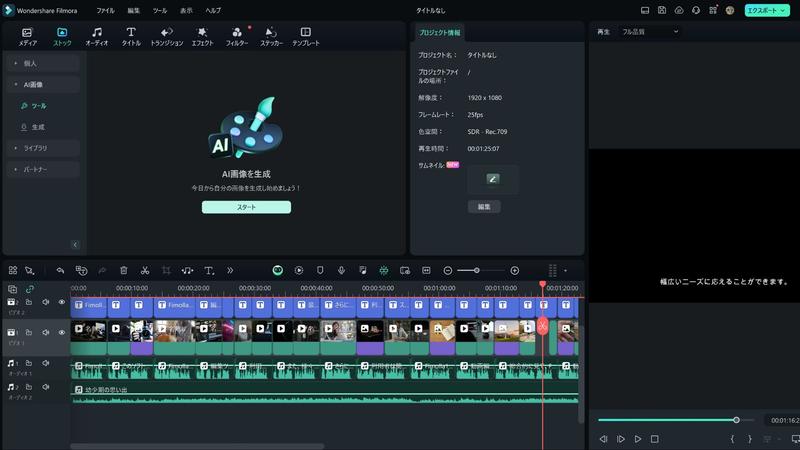
Task: Mute the ビデオ 2 track speaker
Action: (x=45, y=302)
